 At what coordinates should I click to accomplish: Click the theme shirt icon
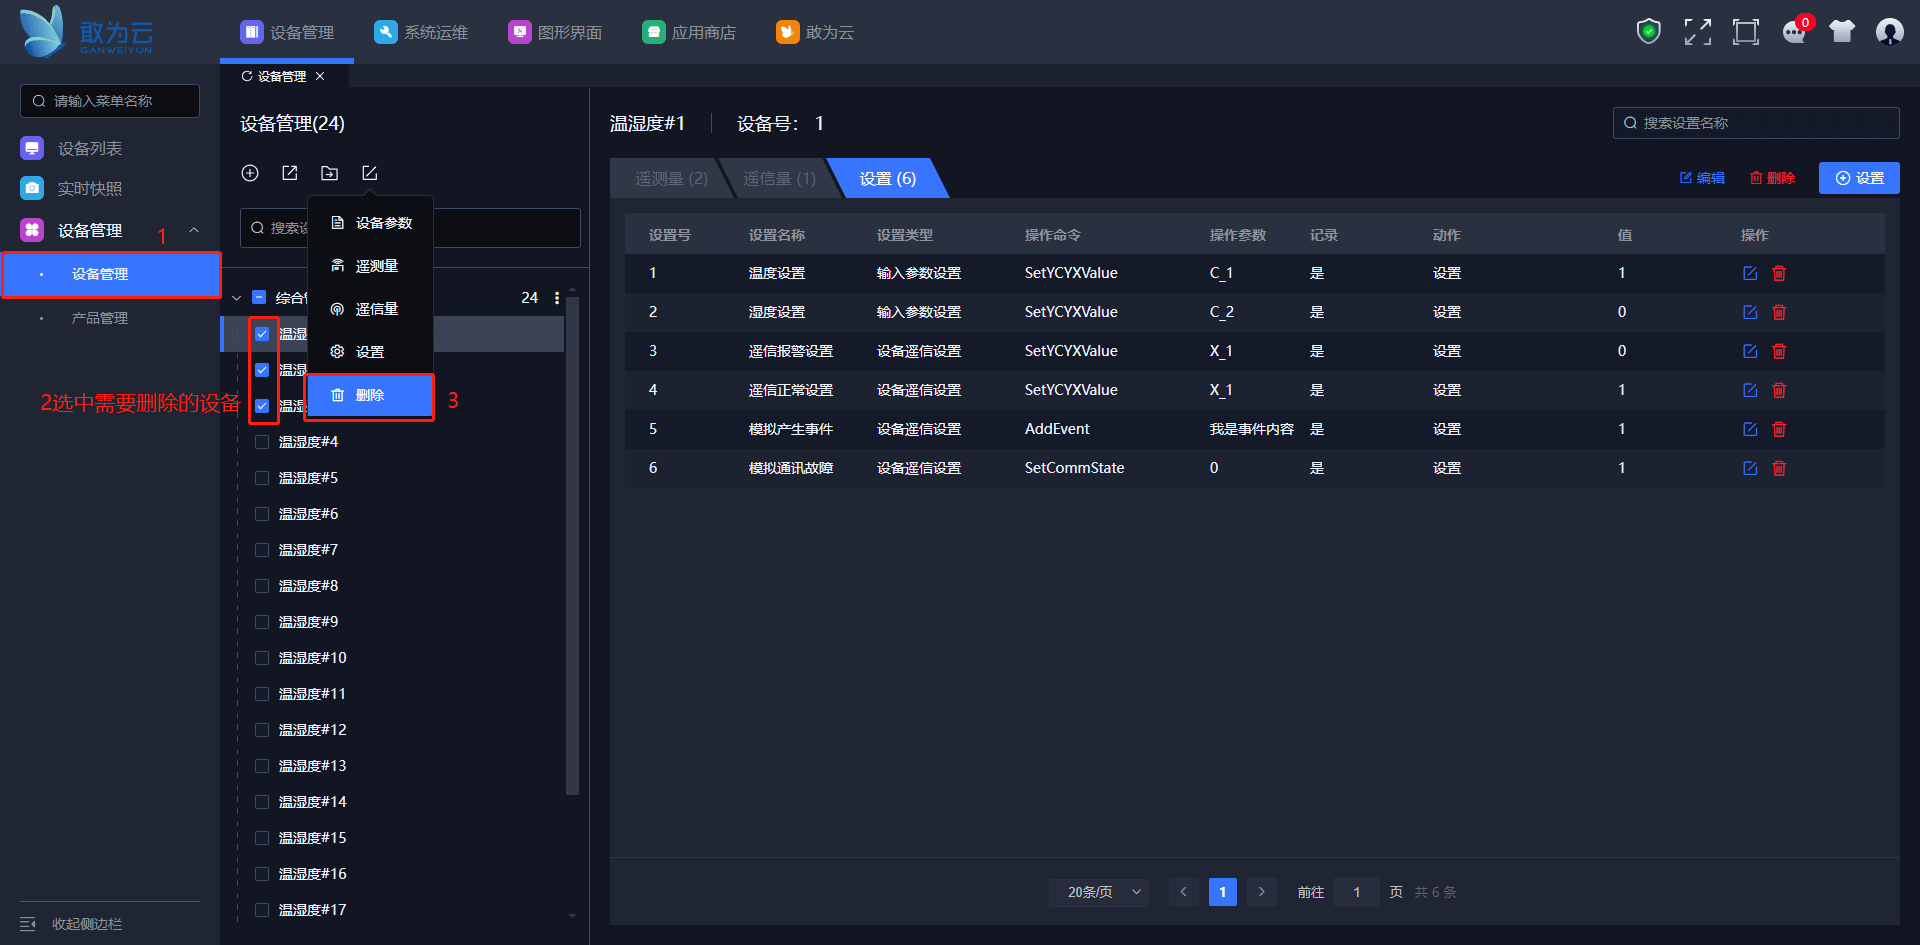pyautogui.click(x=1841, y=32)
